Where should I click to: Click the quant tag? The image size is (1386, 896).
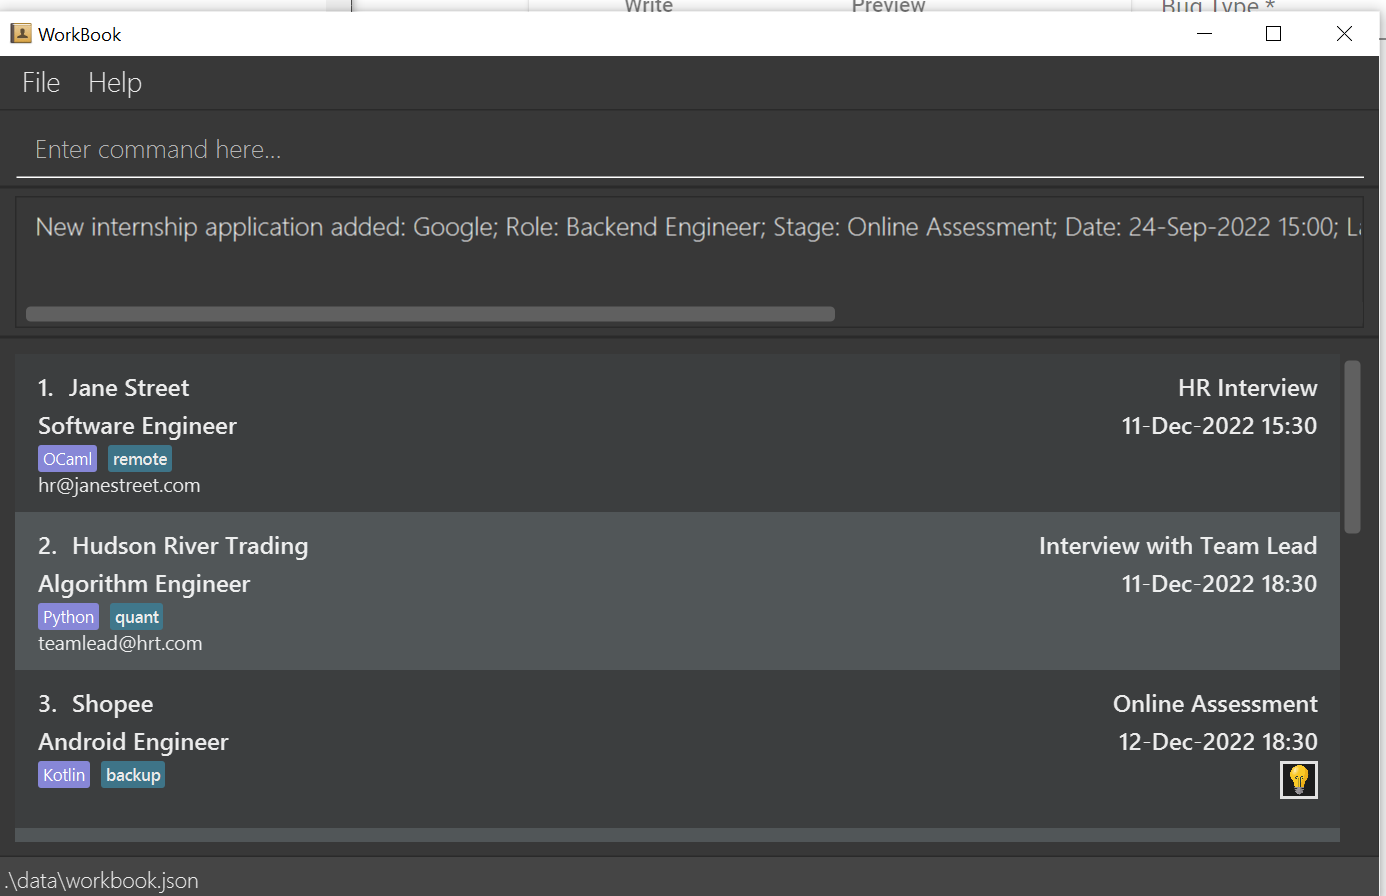click(x=137, y=617)
